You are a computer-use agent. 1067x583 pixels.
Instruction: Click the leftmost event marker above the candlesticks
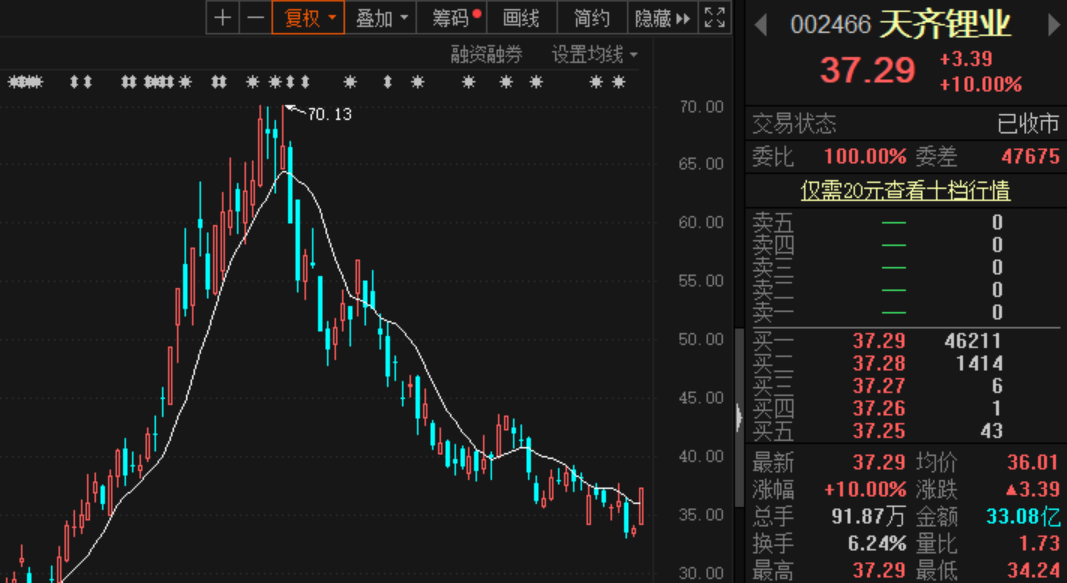point(12,81)
